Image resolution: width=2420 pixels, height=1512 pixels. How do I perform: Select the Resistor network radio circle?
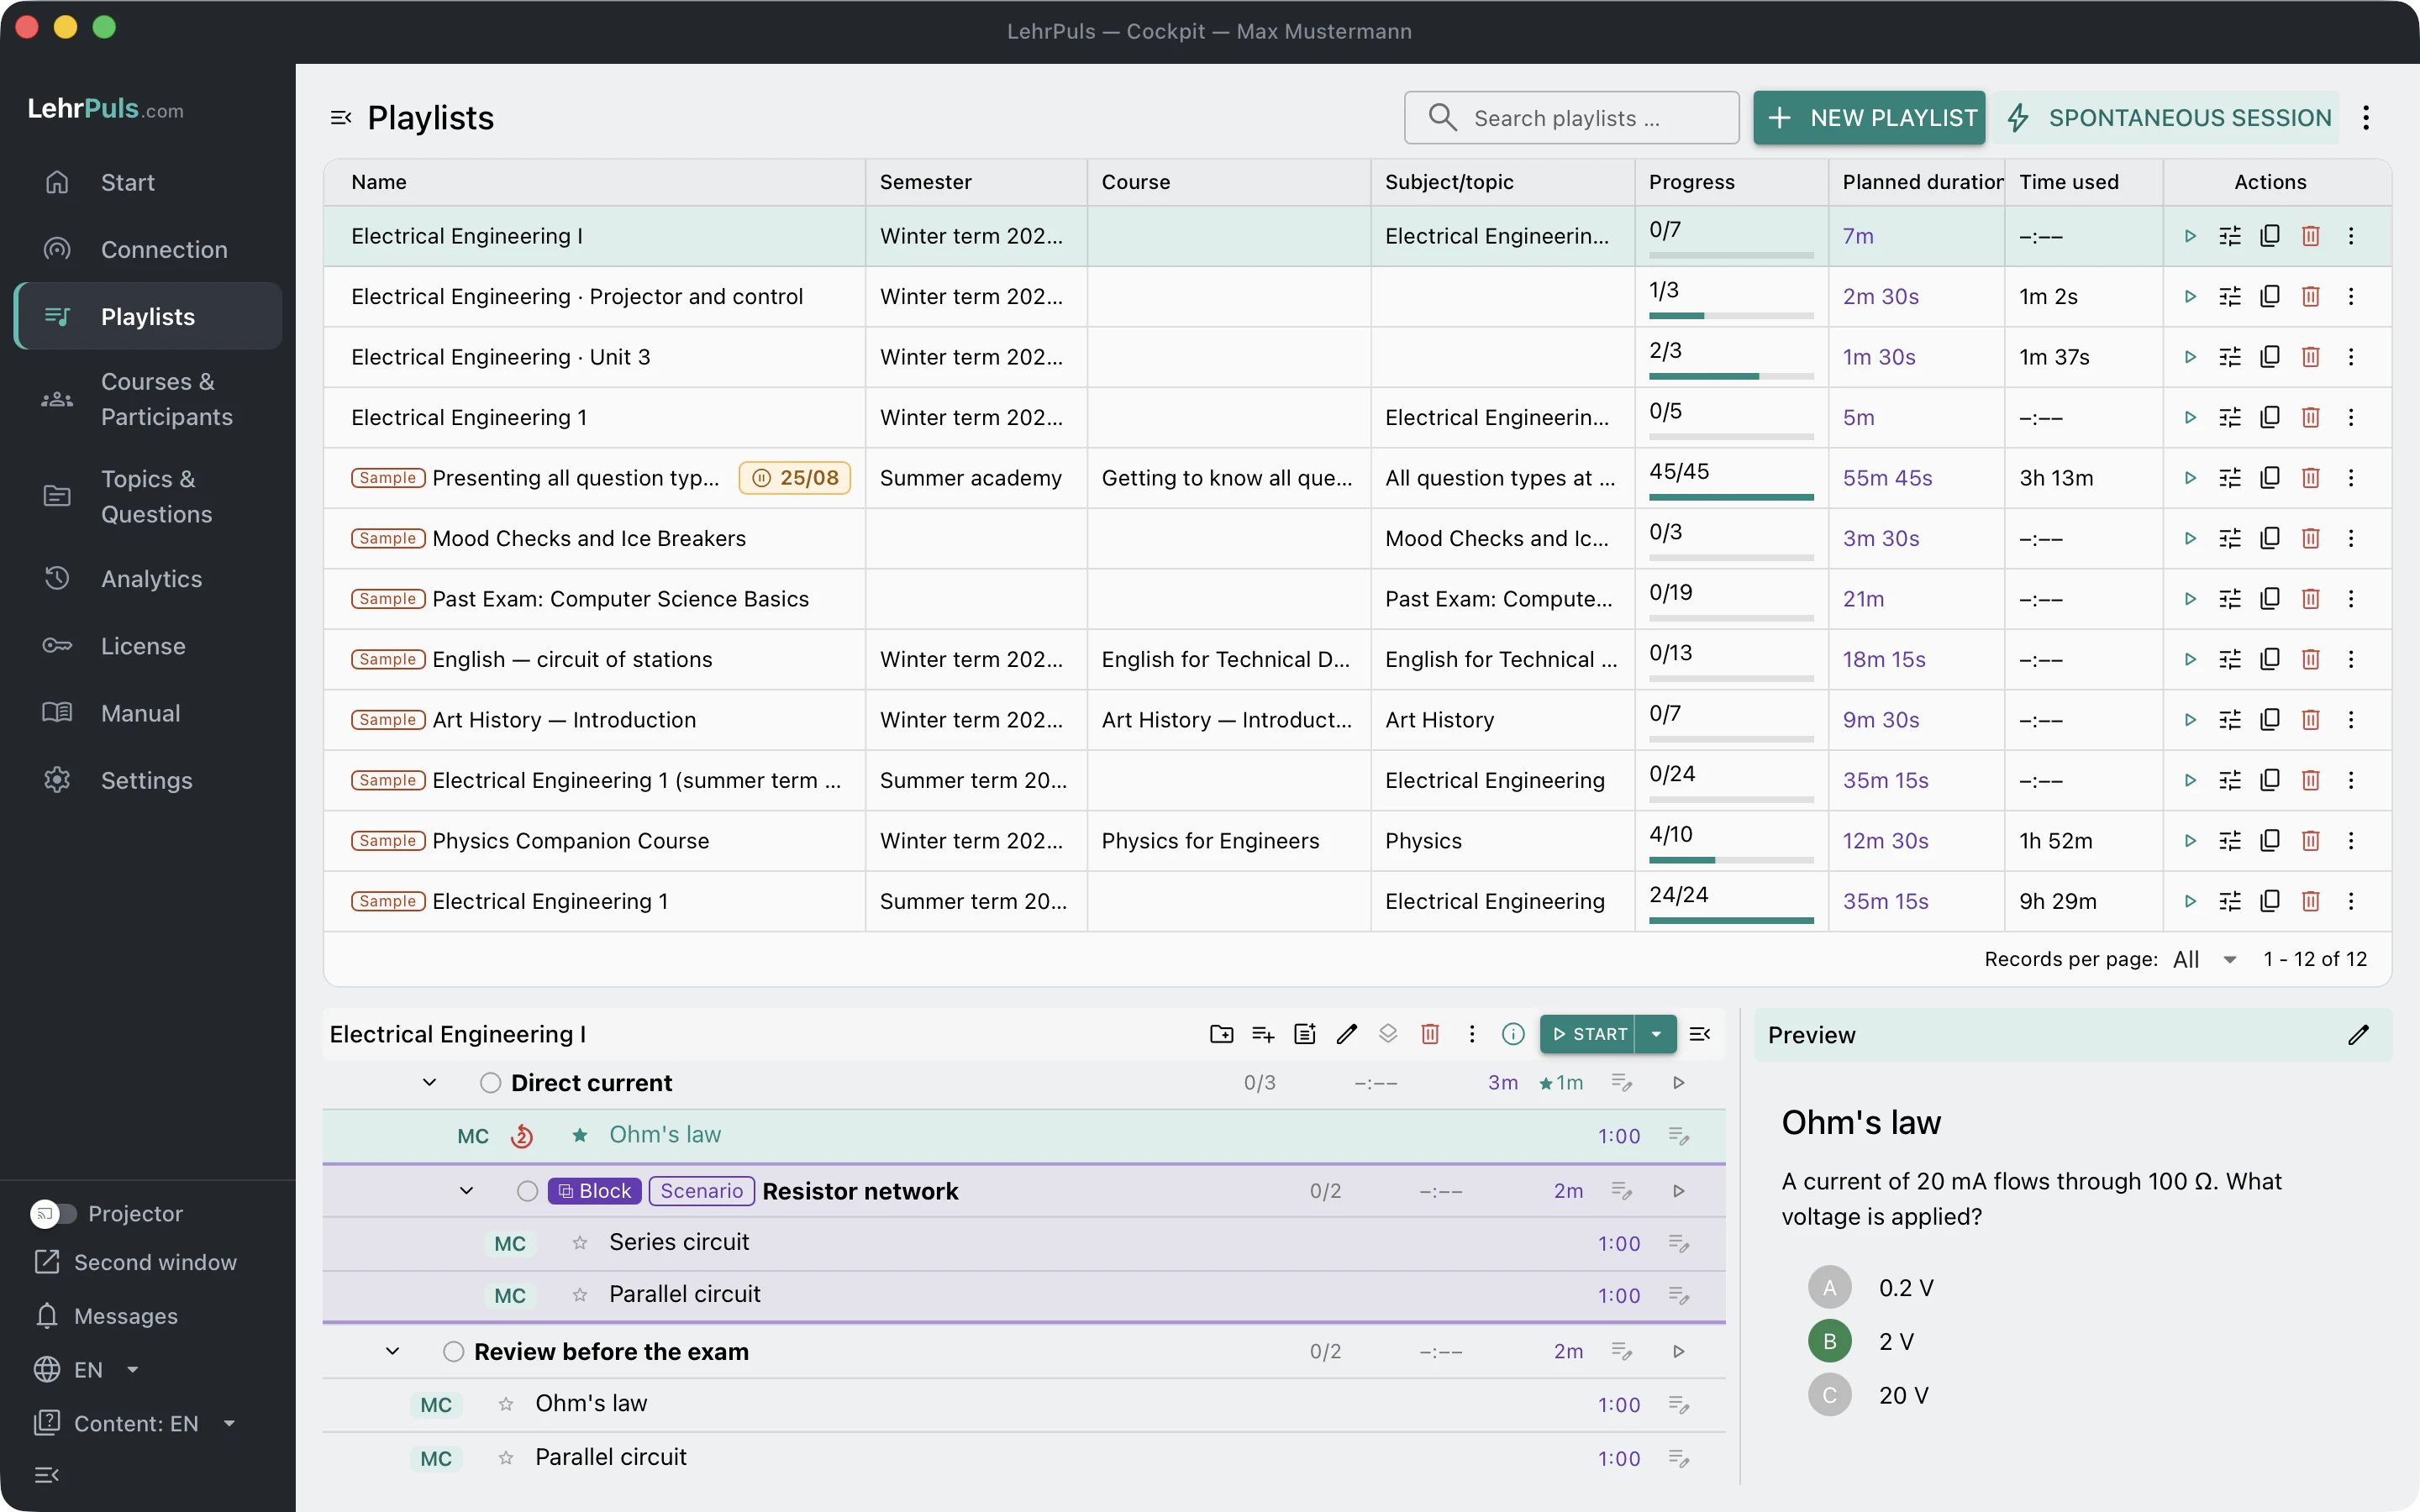527,1191
